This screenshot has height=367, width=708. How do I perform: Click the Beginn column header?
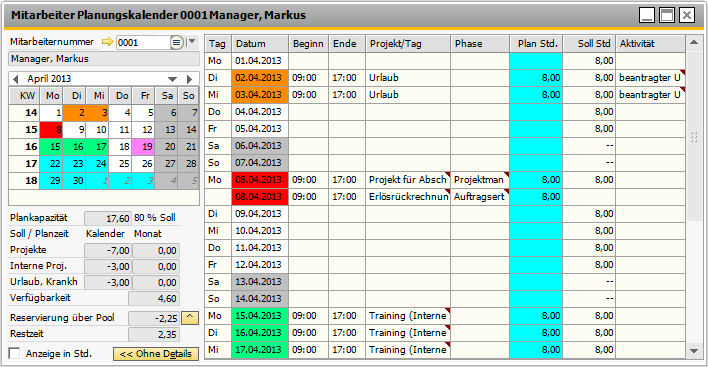pyautogui.click(x=309, y=44)
